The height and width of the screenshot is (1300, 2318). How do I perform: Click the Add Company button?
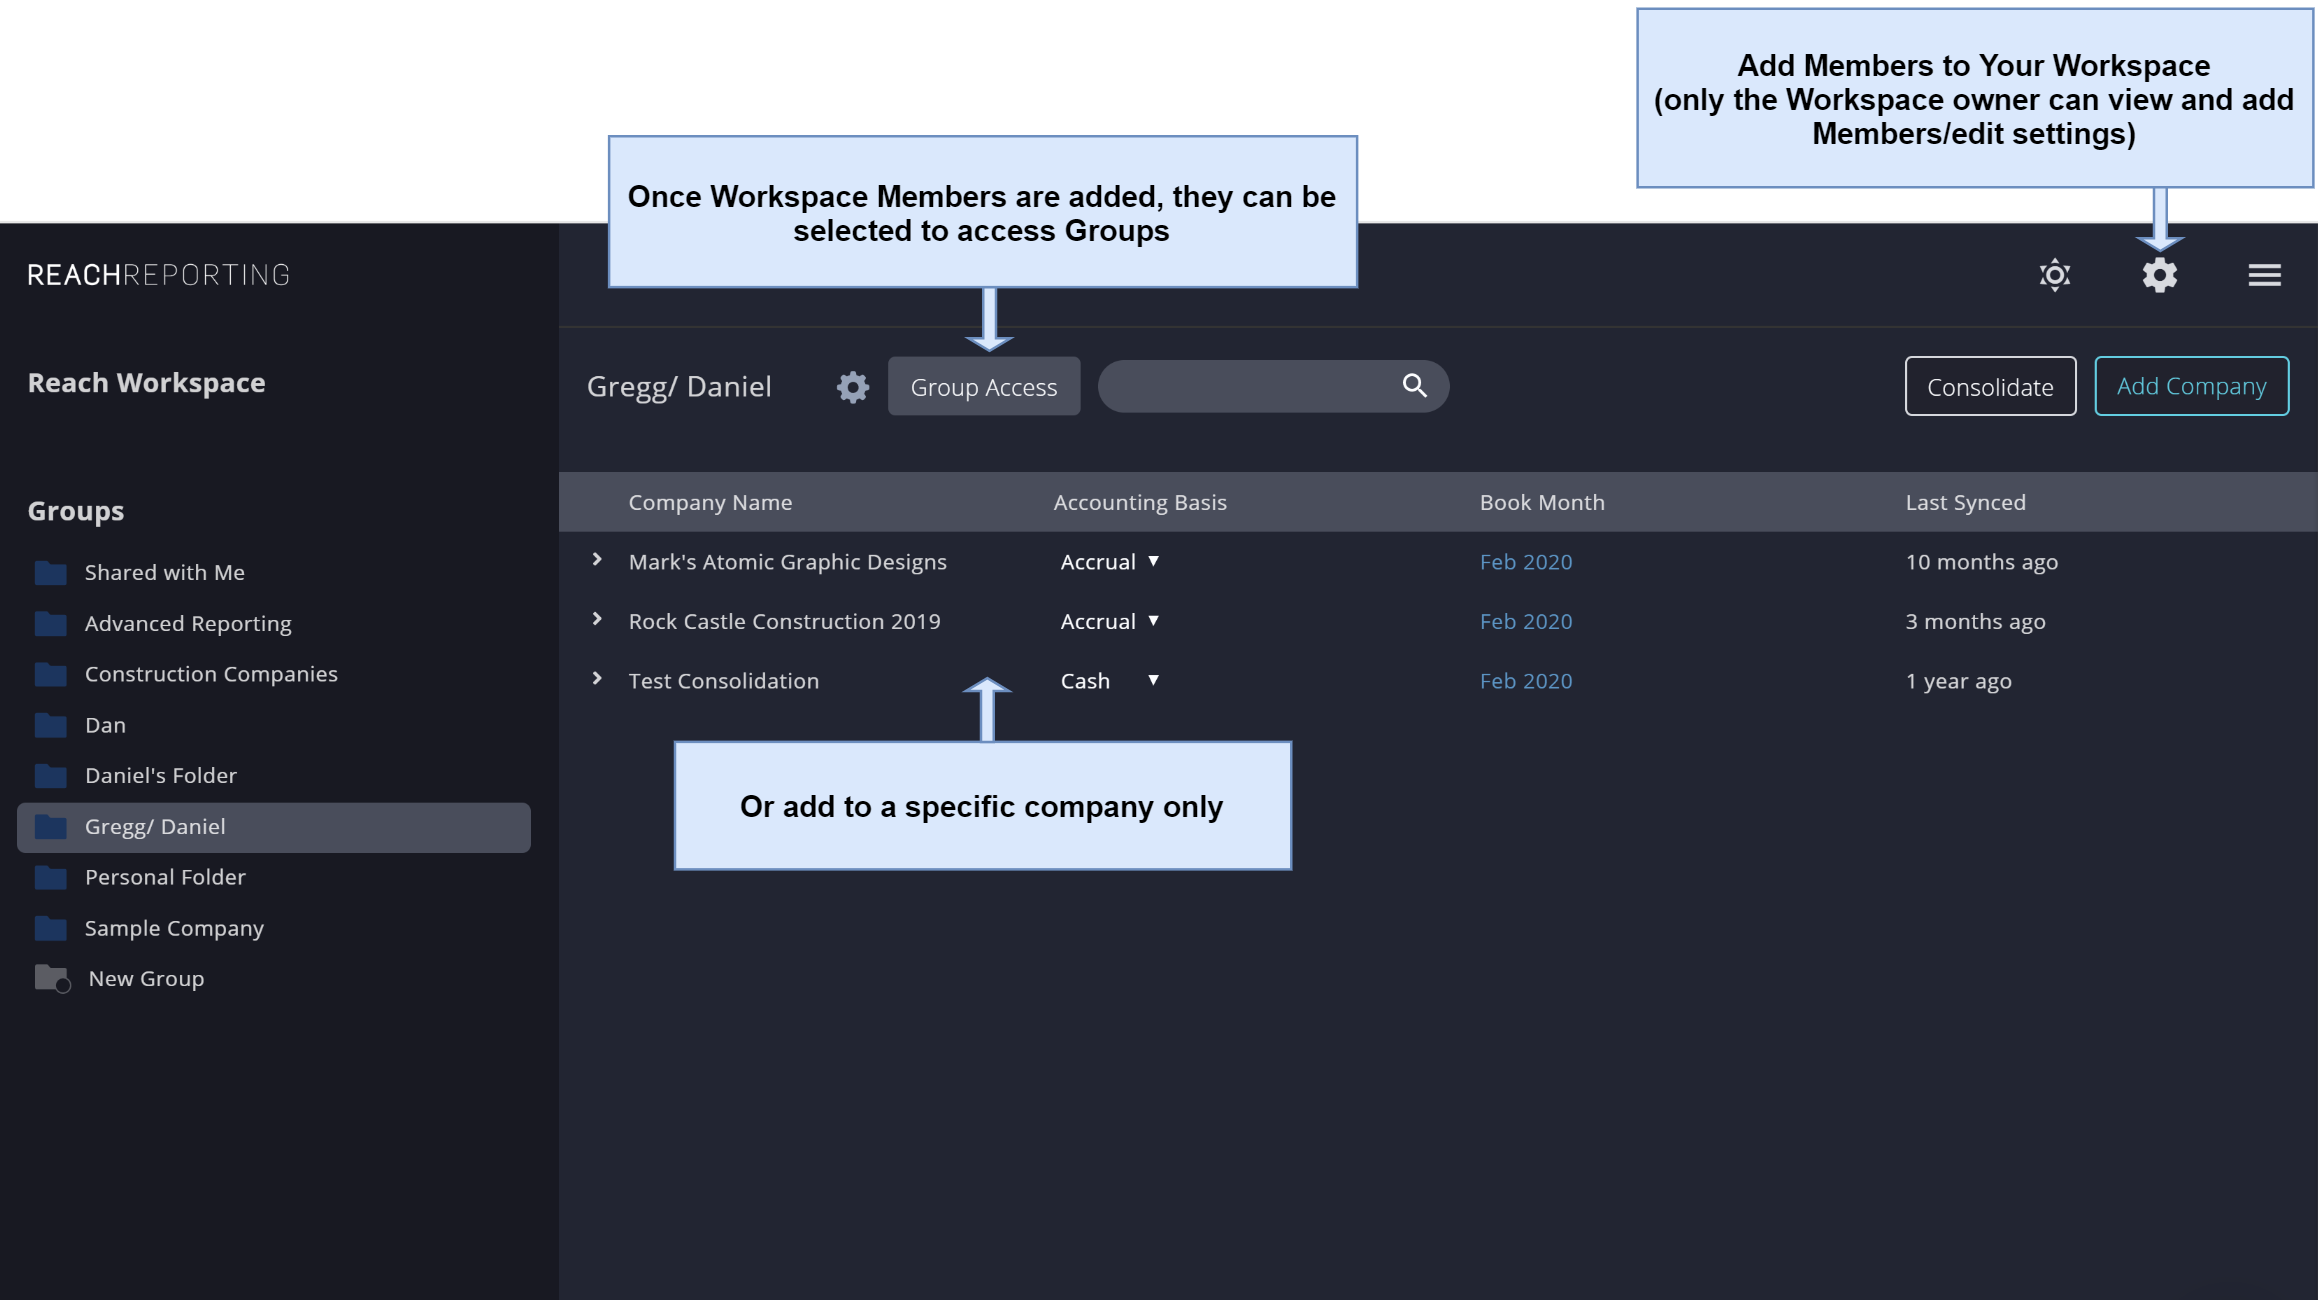pyautogui.click(x=2191, y=386)
